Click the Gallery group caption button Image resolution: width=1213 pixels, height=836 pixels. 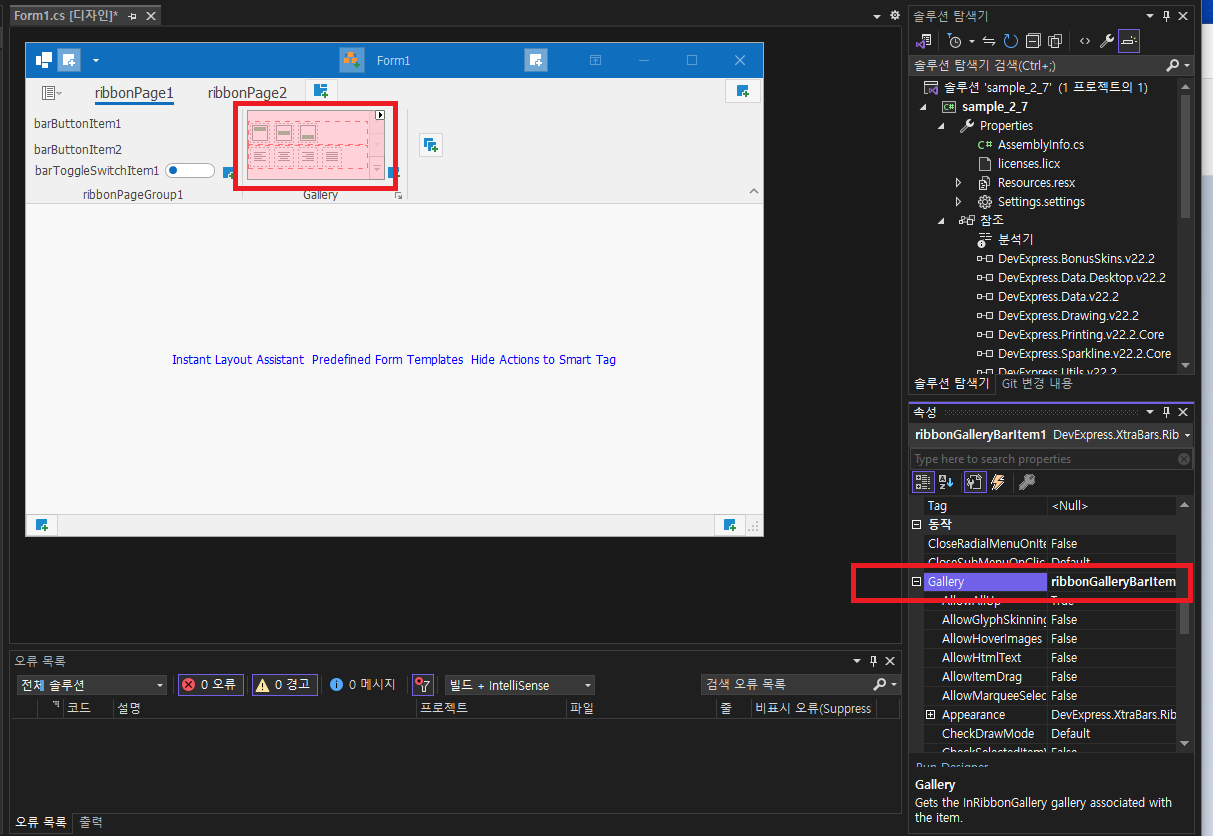click(398, 197)
